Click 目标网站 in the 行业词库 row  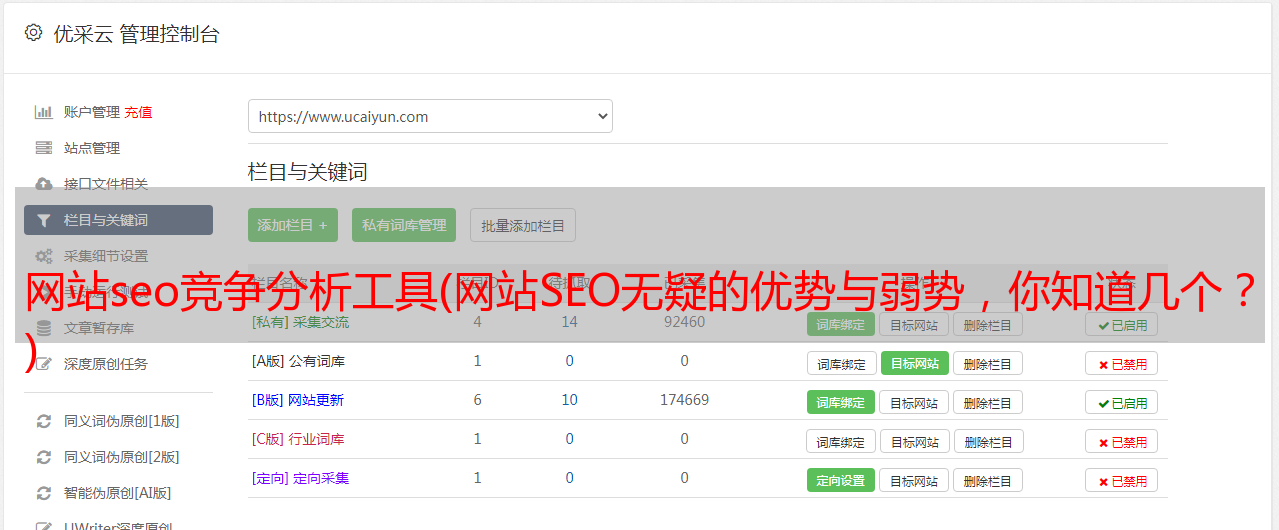[914, 441]
